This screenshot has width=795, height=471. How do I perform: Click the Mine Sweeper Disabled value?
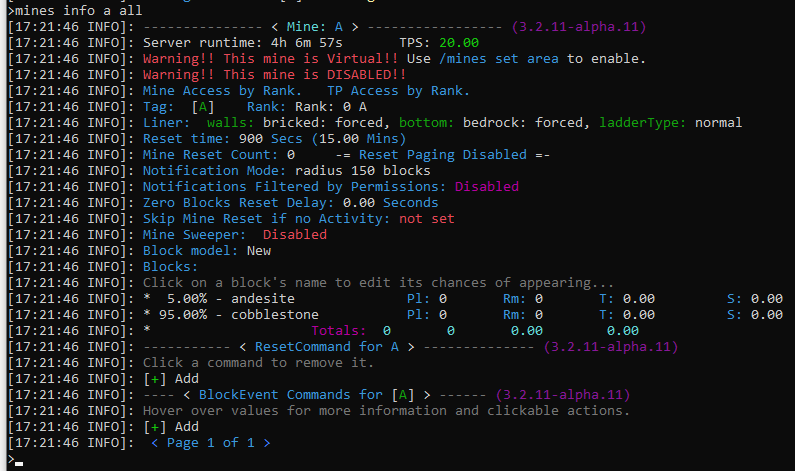tap(295, 235)
